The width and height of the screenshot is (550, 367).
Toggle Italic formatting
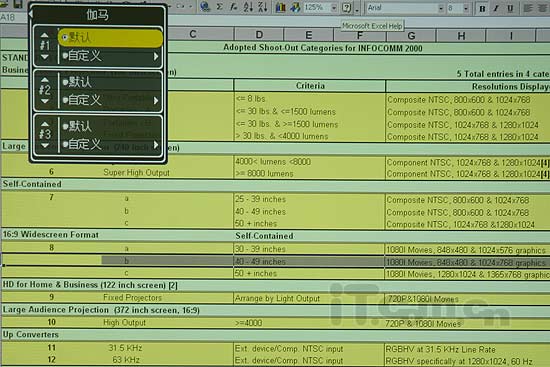tap(496, 8)
